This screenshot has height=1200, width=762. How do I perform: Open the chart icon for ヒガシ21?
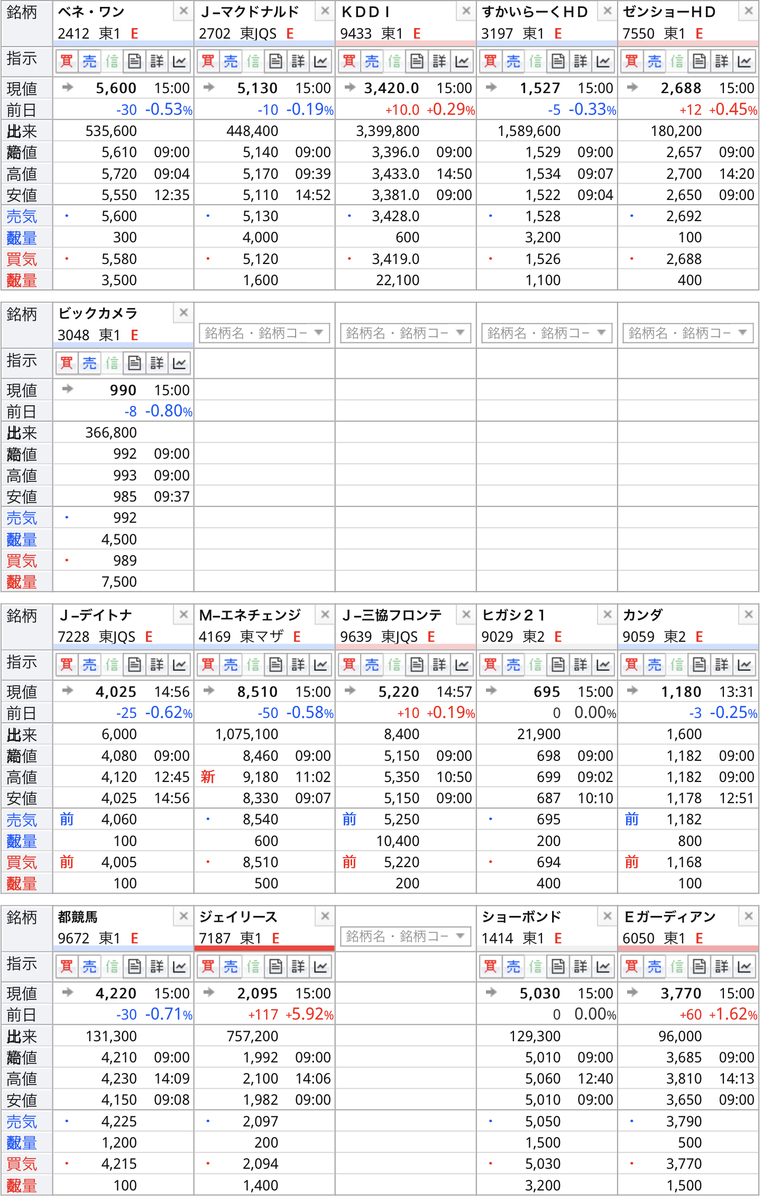[603, 664]
